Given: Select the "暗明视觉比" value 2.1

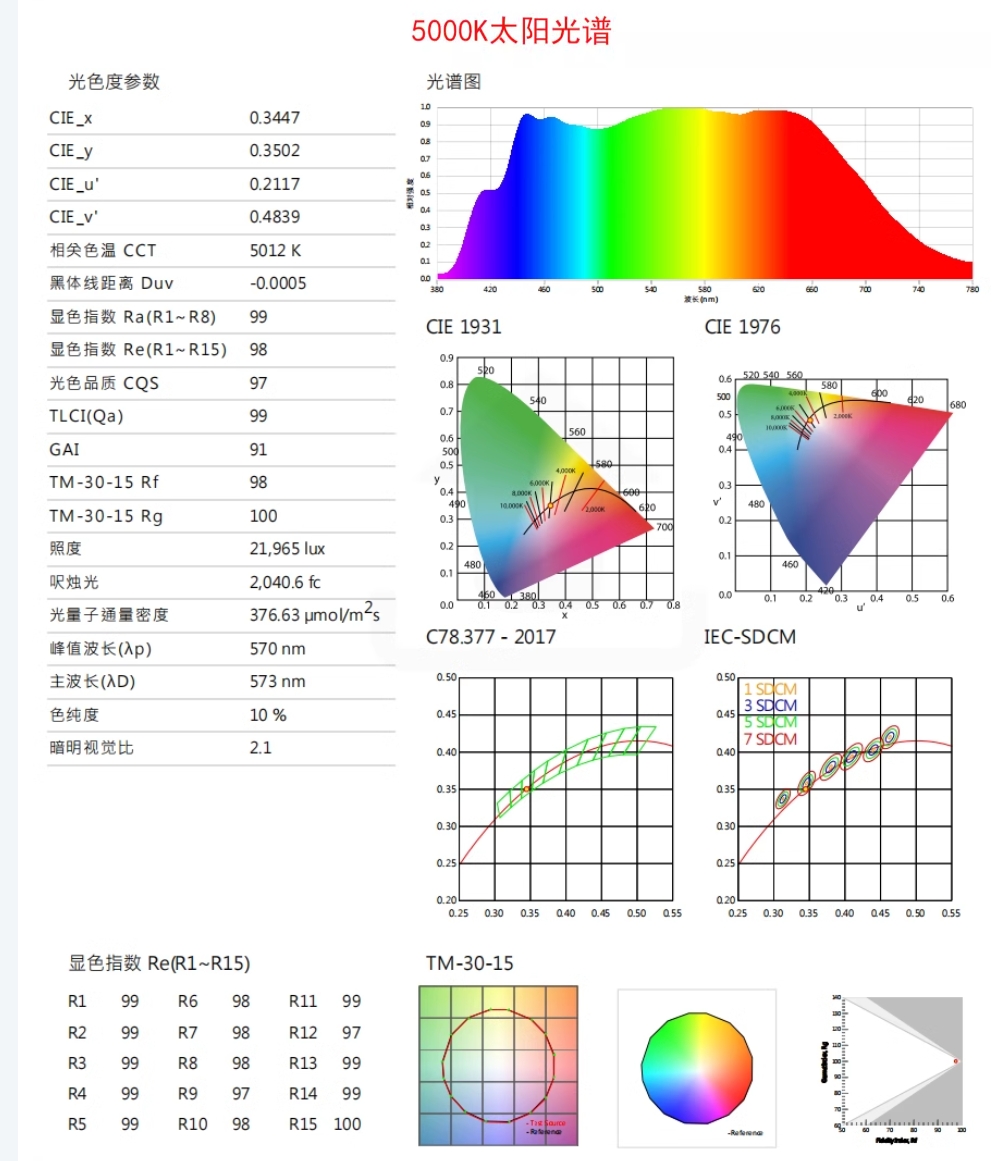Looking at the screenshot, I should click(260, 748).
